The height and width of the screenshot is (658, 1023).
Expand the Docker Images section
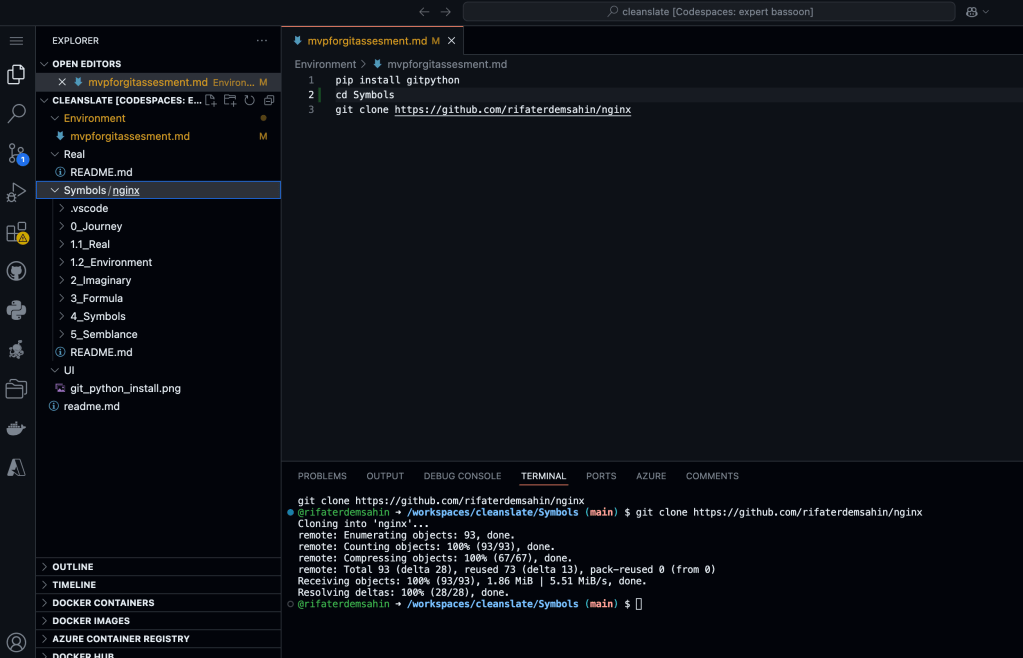tap(159, 621)
